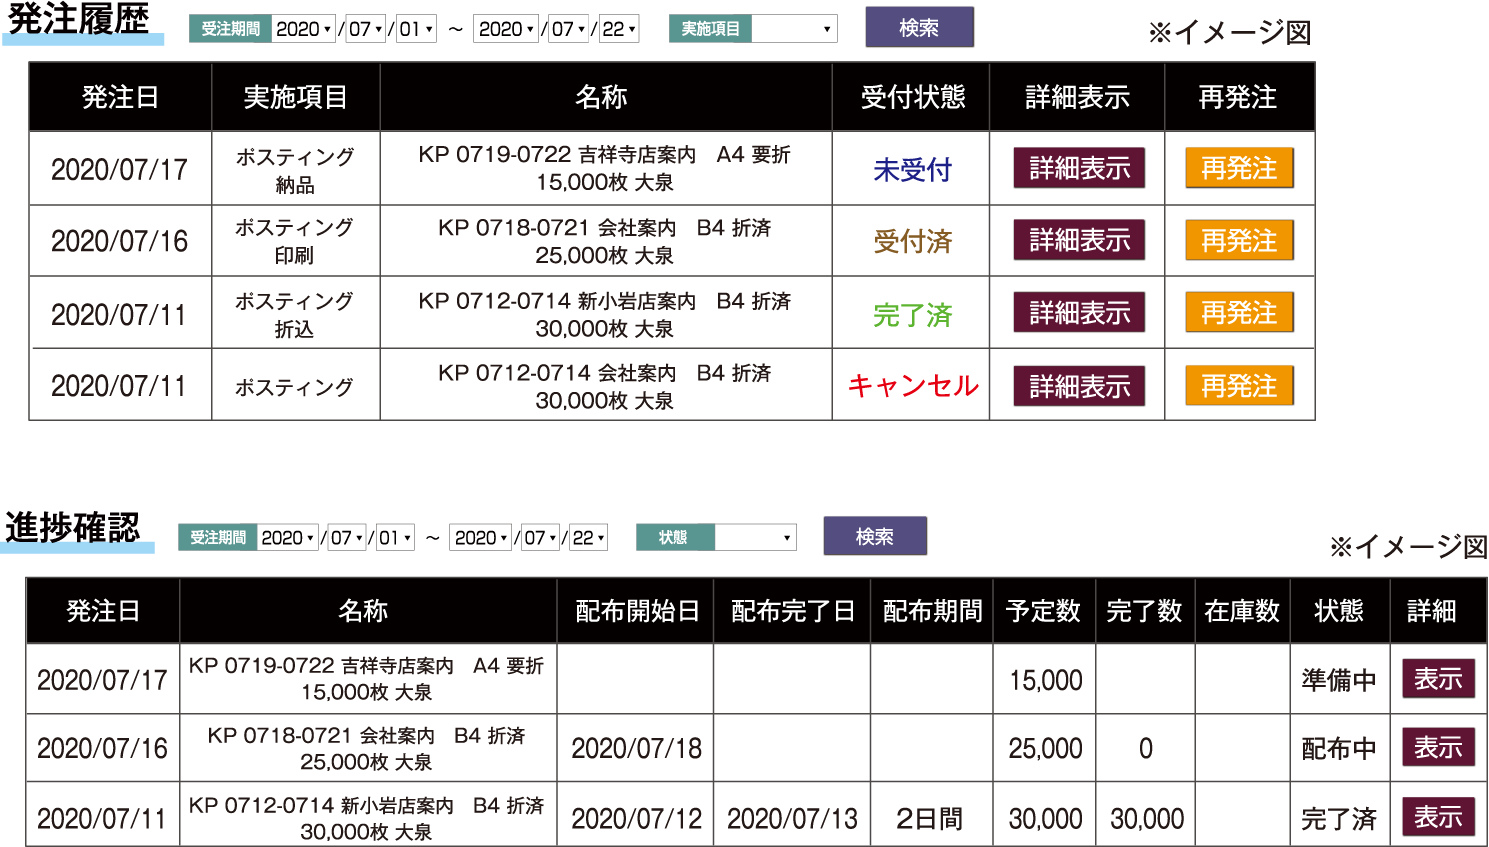Screen dimensions: 1489x847
Task: Click 在庫数 column header
Action: click(x=1243, y=611)
